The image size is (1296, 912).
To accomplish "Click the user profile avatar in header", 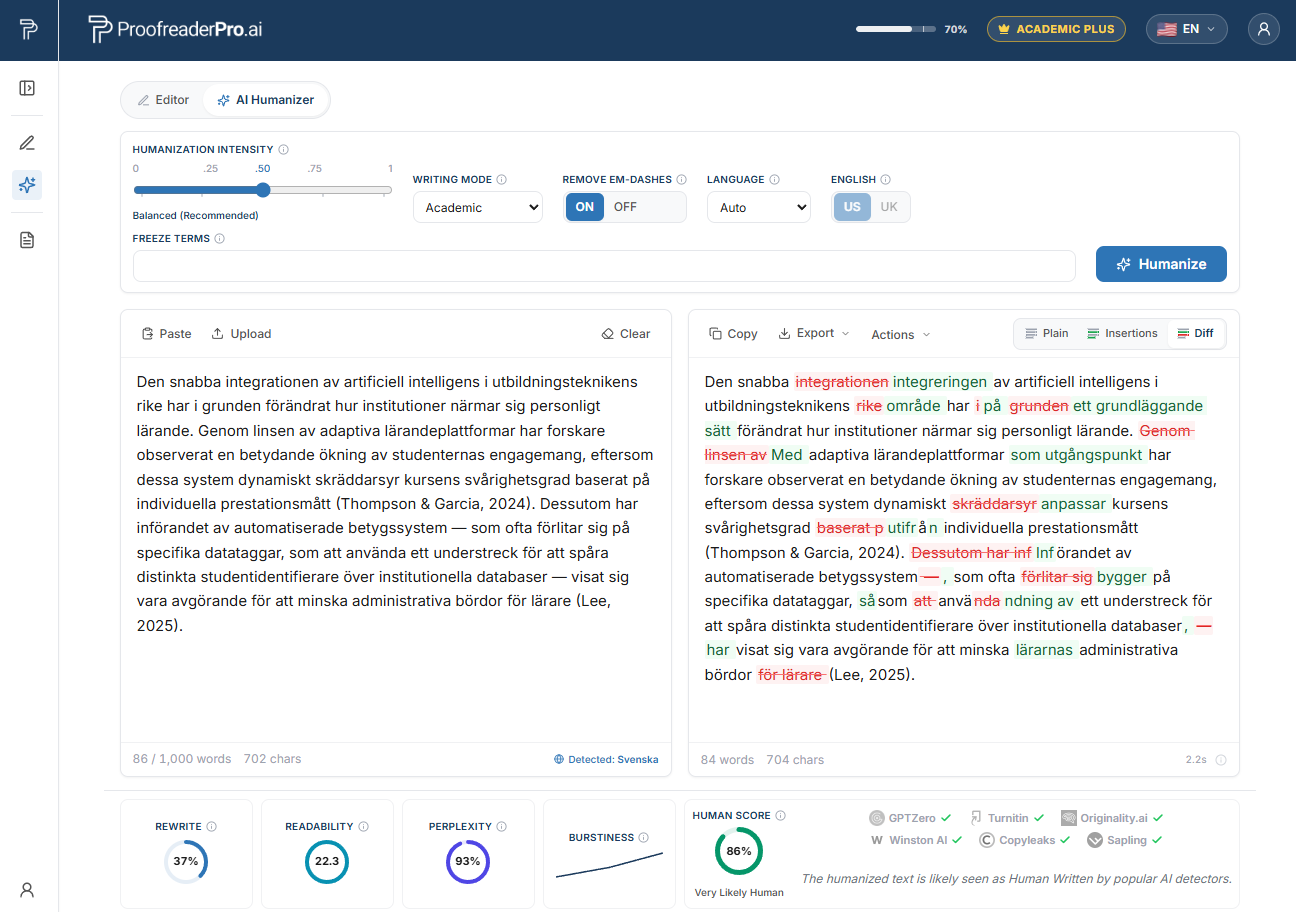I will click(x=1264, y=29).
